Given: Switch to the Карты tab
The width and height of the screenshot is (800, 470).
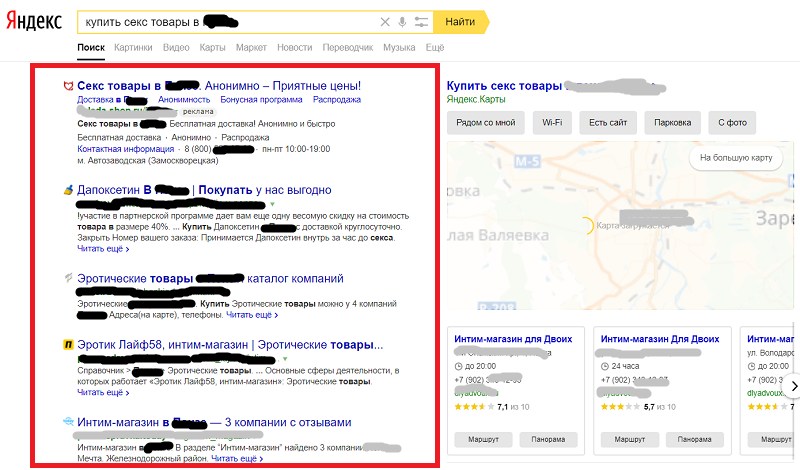Looking at the screenshot, I should (x=212, y=47).
